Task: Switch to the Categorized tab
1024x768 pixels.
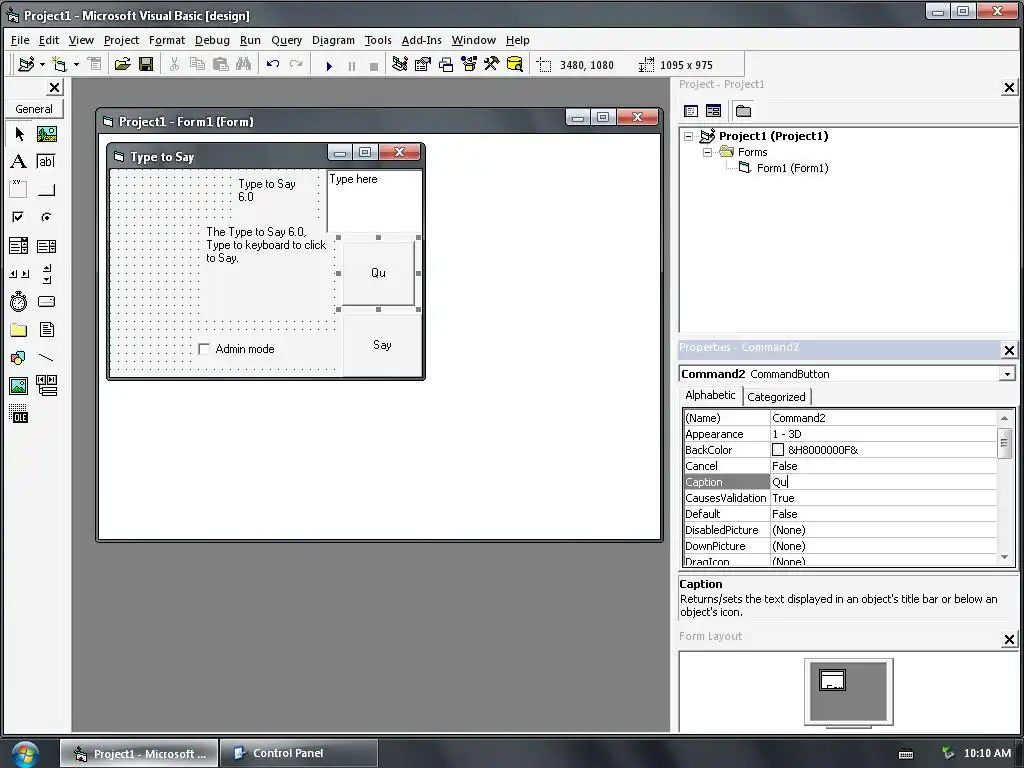Action: click(x=776, y=396)
